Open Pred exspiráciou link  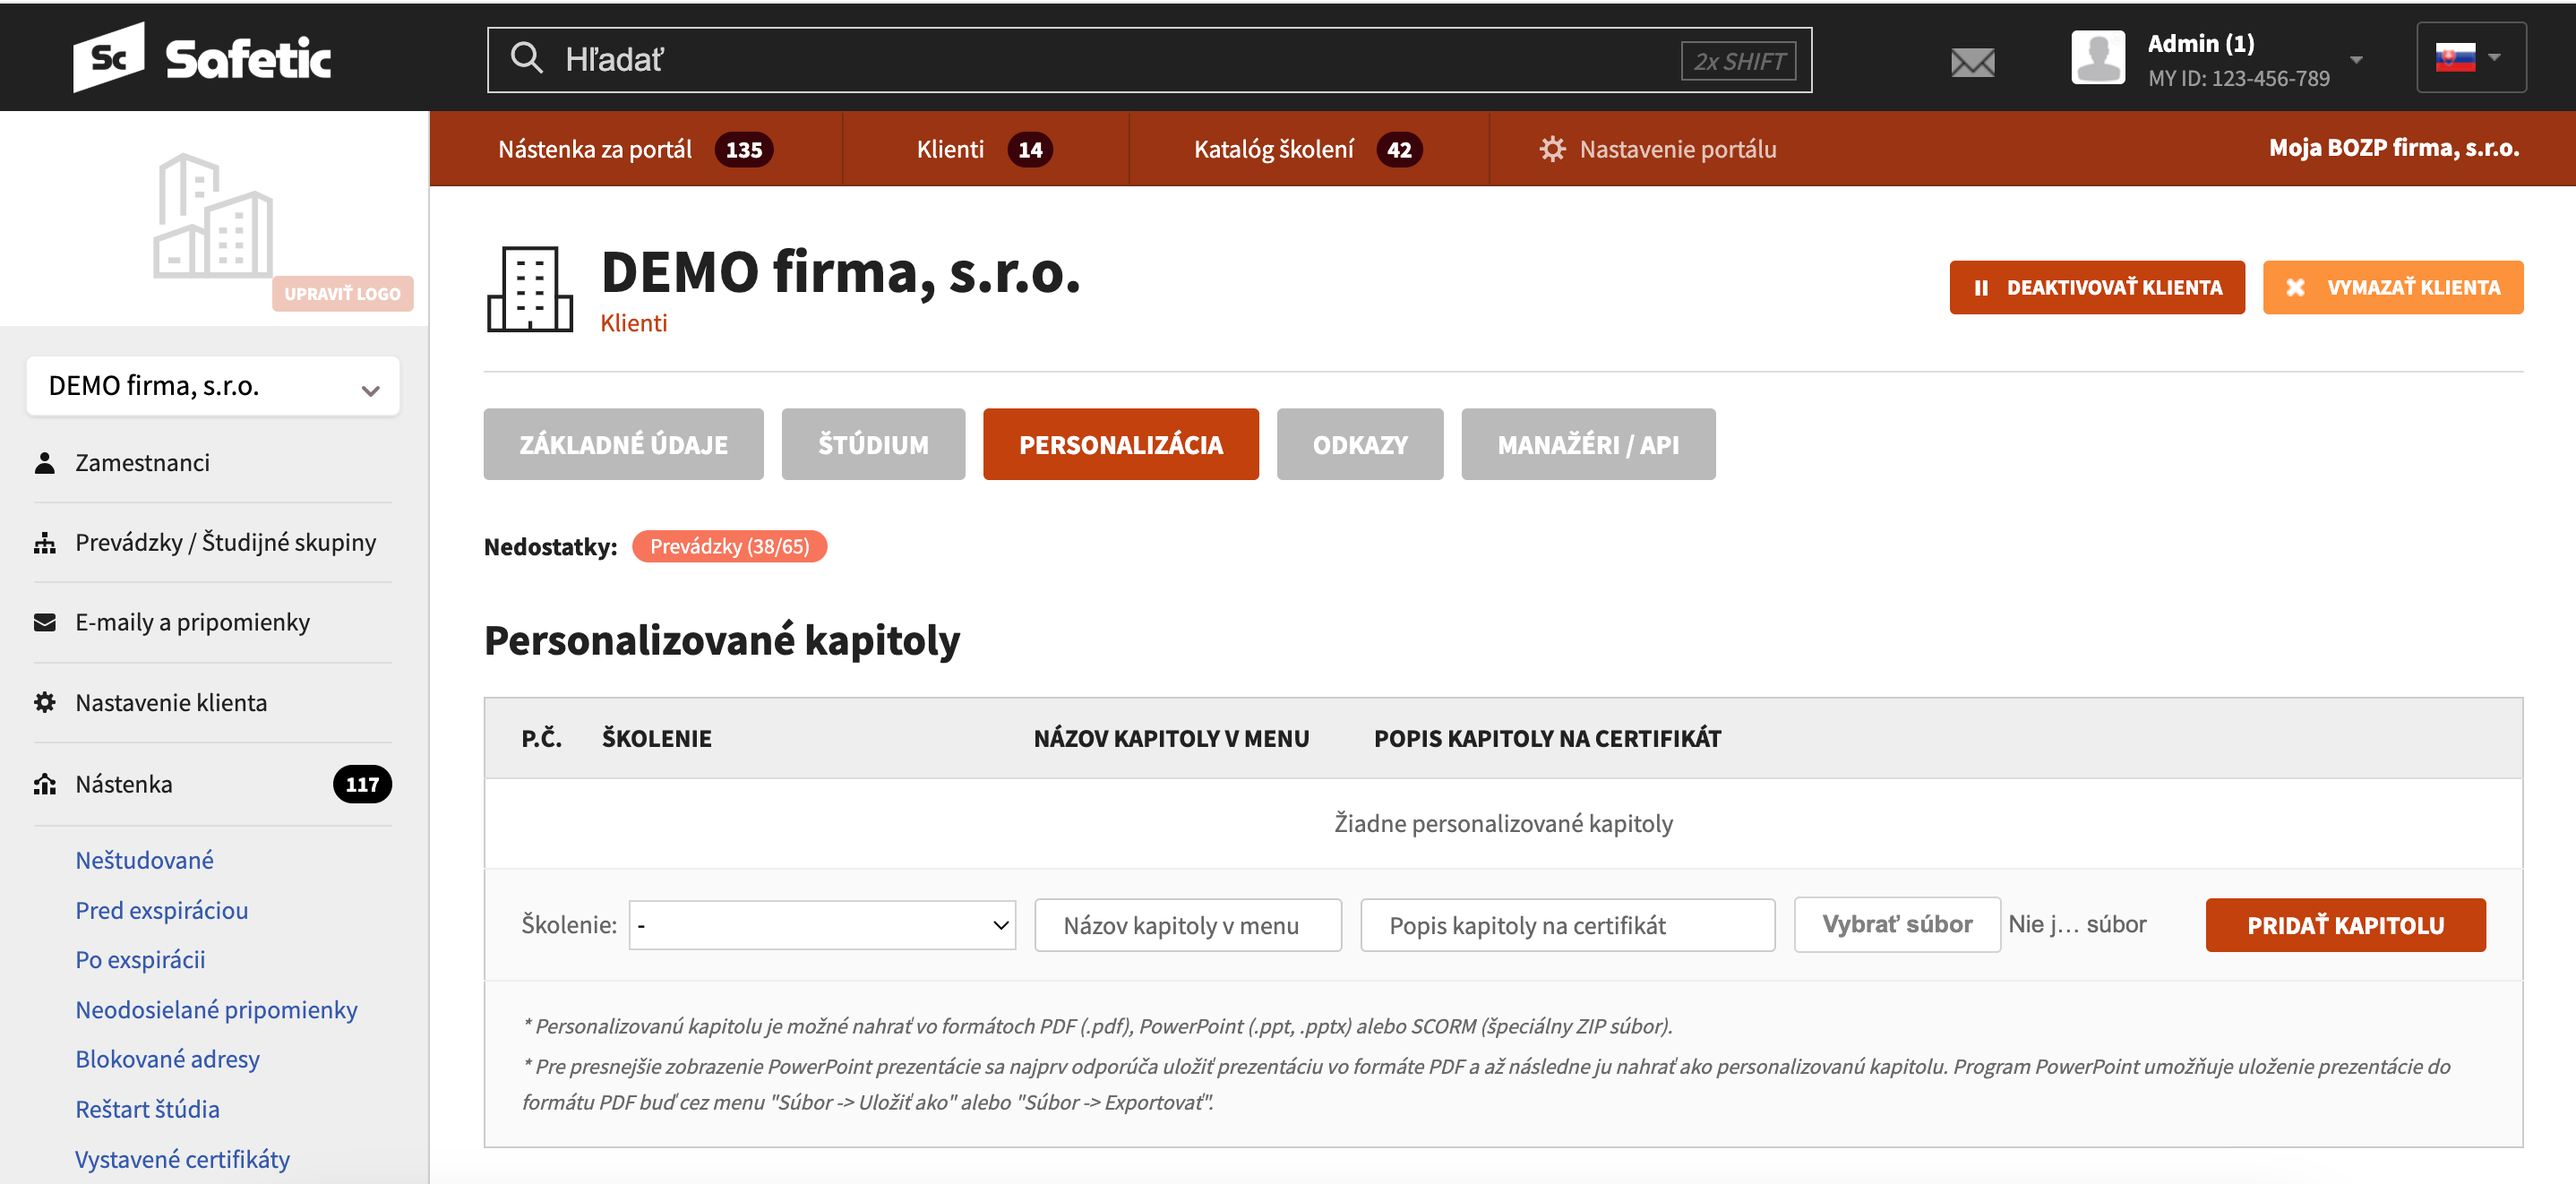(x=162, y=910)
